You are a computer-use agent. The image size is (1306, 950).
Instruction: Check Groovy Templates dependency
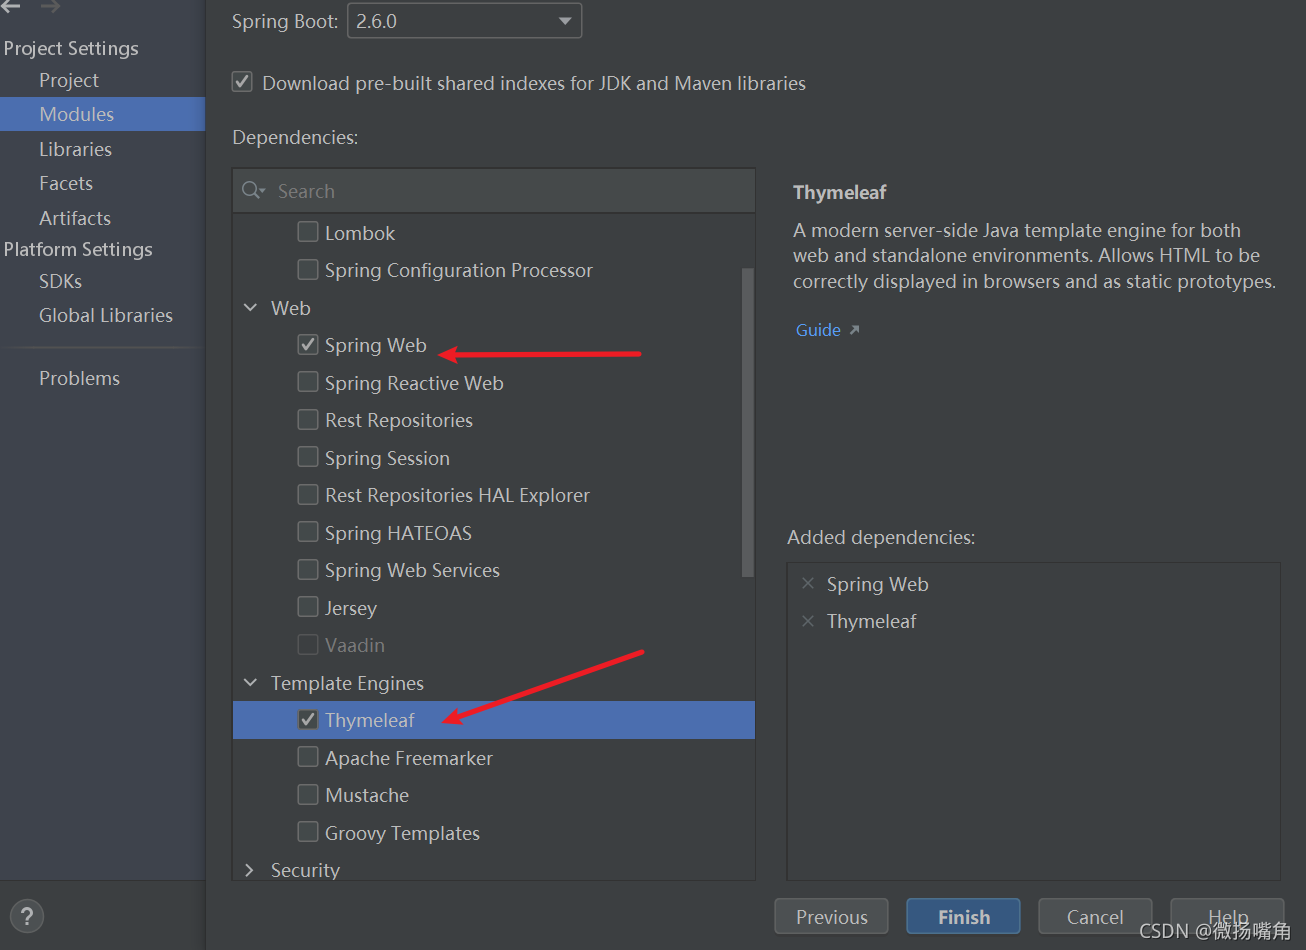tap(308, 832)
